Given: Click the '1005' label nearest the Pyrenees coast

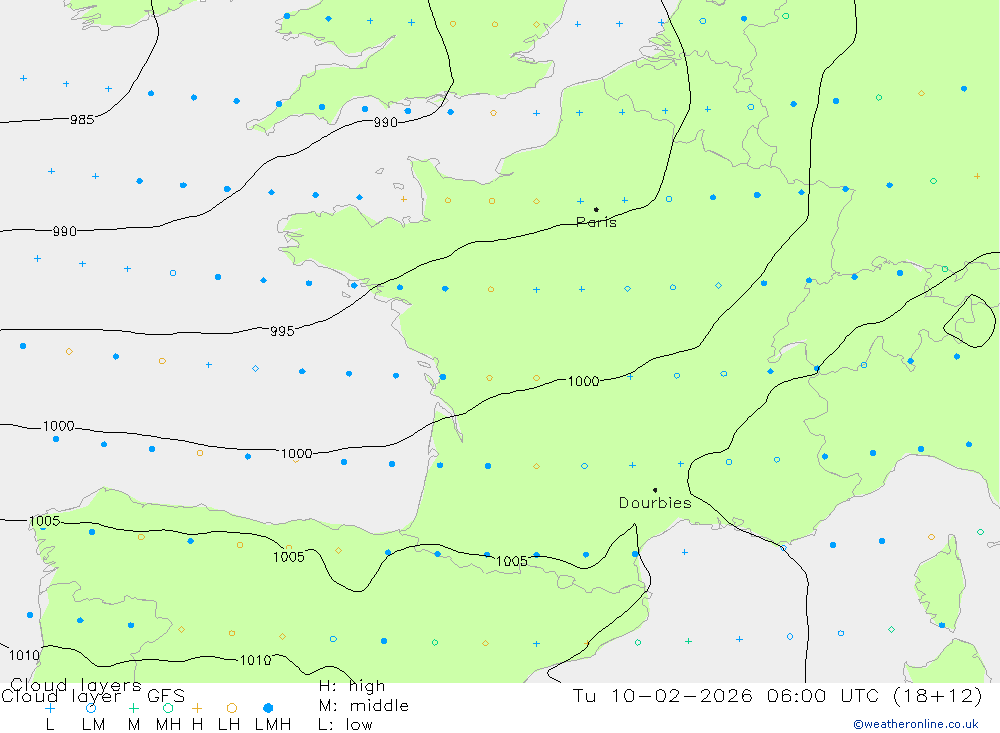Looking at the screenshot, I should [511, 561].
